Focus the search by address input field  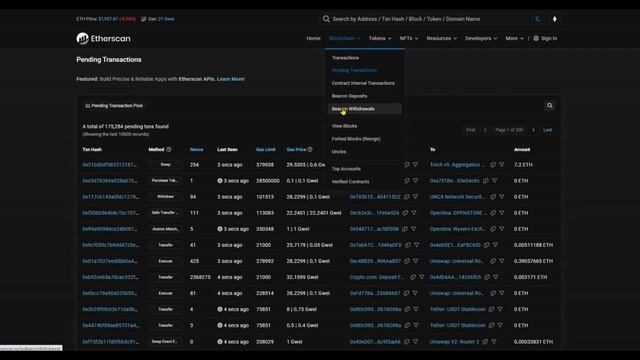[429, 19]
